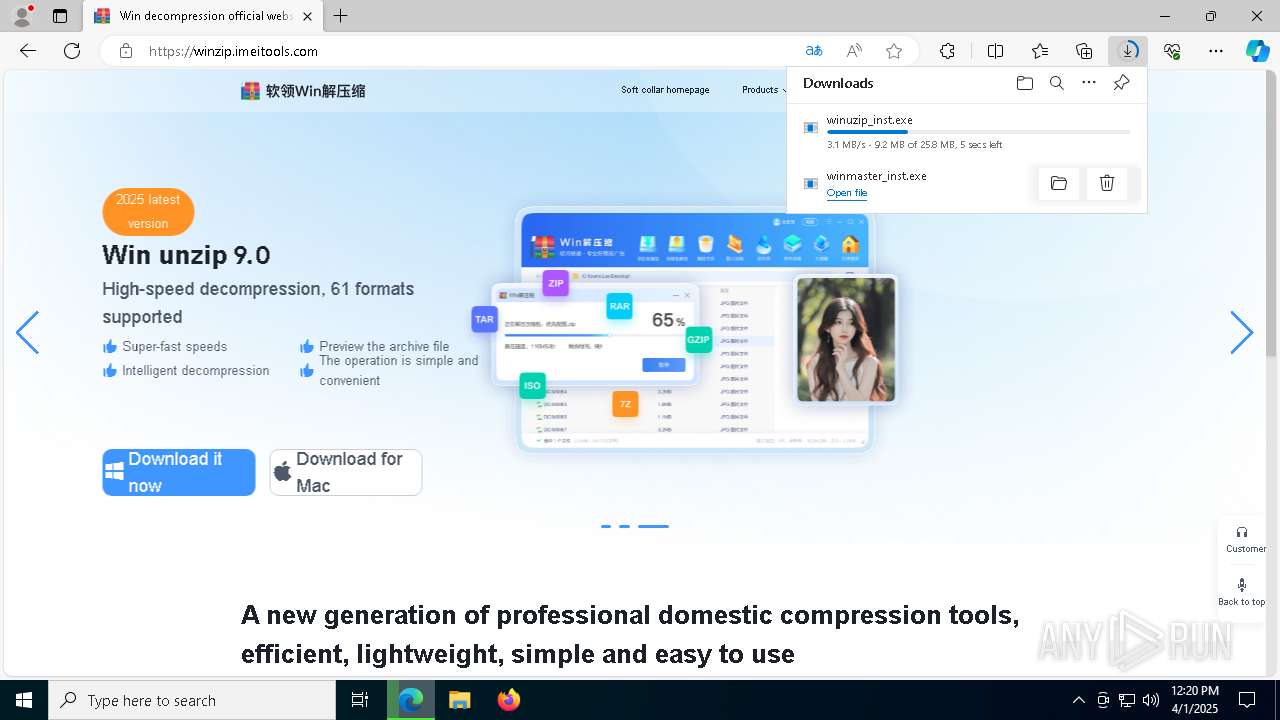Screen dimensions: 1280x720
Task: Show hidden system tray icons
Action: 1078,700
